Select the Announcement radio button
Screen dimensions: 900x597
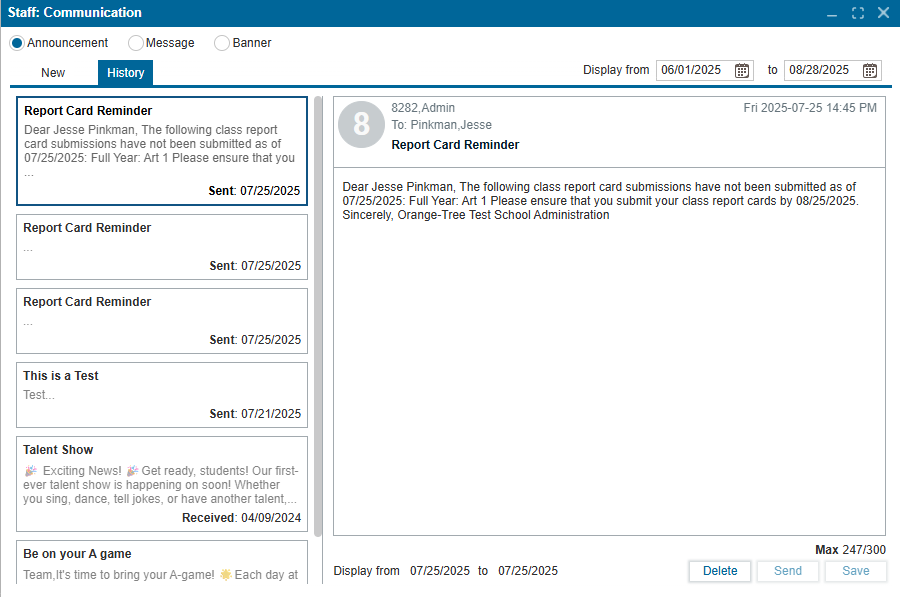[17, 43]
